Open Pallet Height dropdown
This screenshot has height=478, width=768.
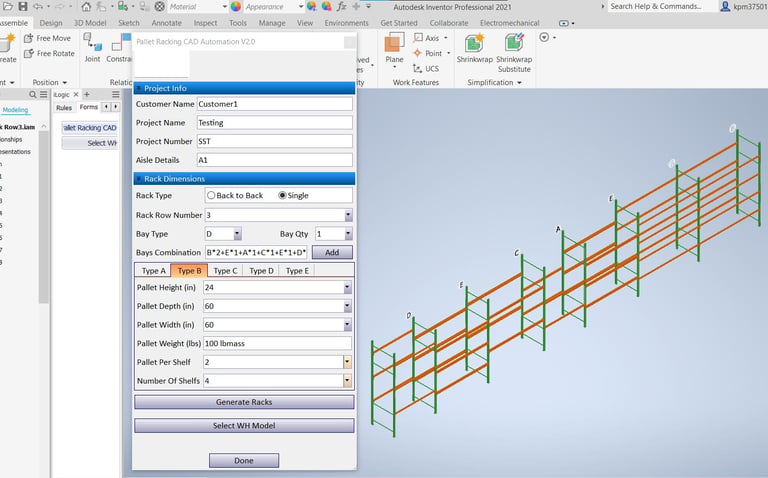click(x=347, y=287)
